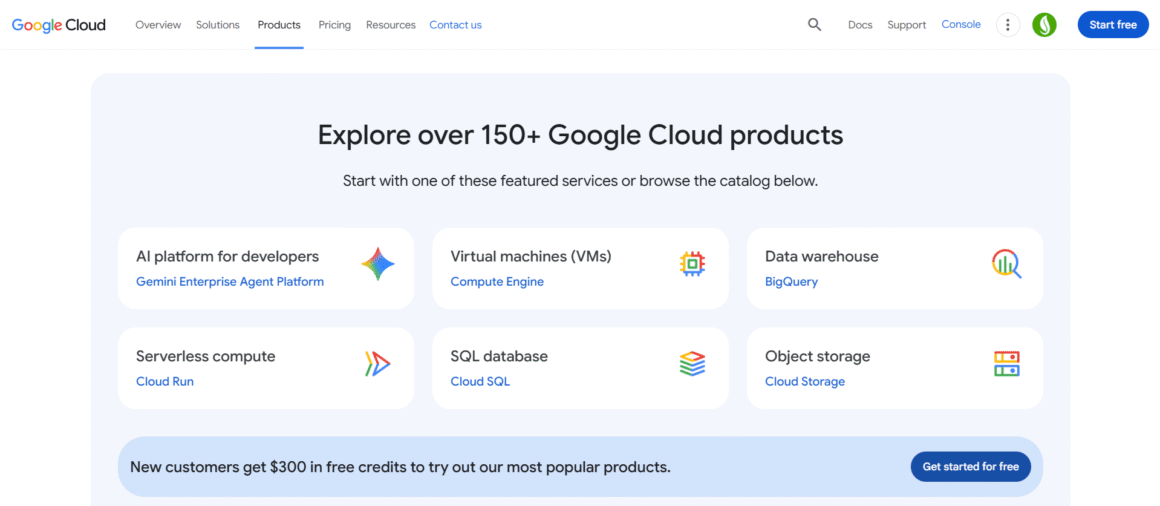1160x506 pixels.
Task: Click the BigQuery magnifier chart icon
Action: tap(1007, 264)
